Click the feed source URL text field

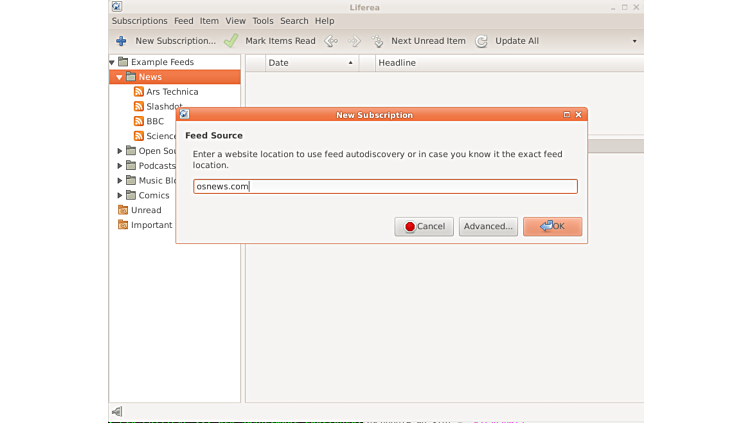385,186
